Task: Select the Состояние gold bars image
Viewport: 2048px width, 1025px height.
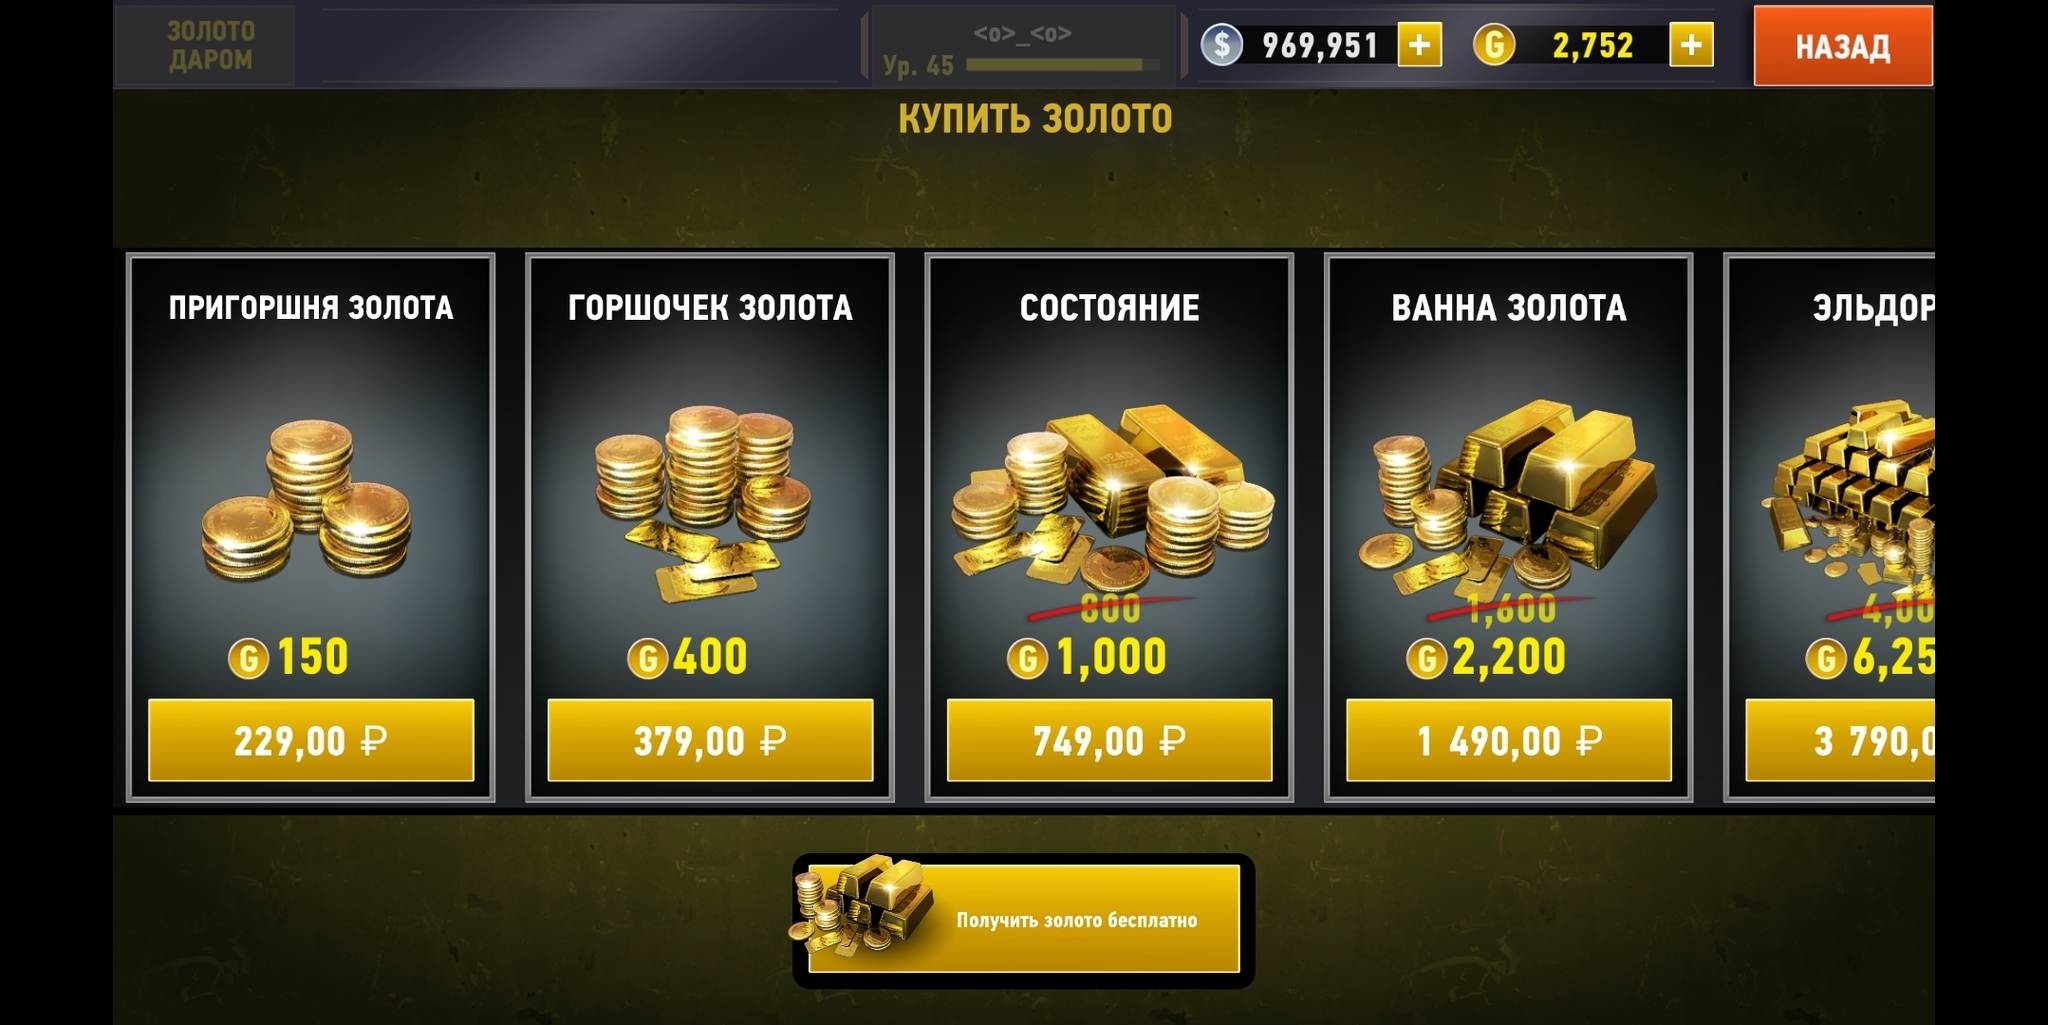Action: (x=1112, y=495)
